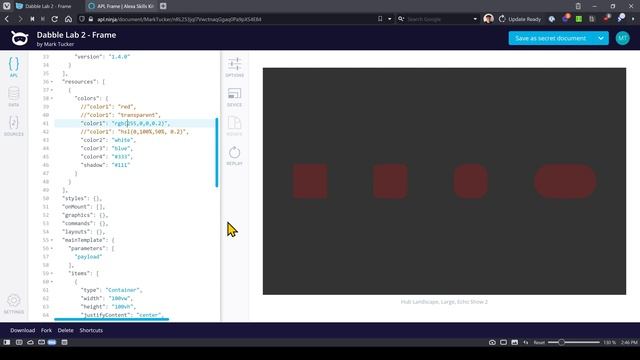Viewport: 640px width, 360px height.
Task: Open the trash closed-tabs icon
Action: click(x=578, y=6)
